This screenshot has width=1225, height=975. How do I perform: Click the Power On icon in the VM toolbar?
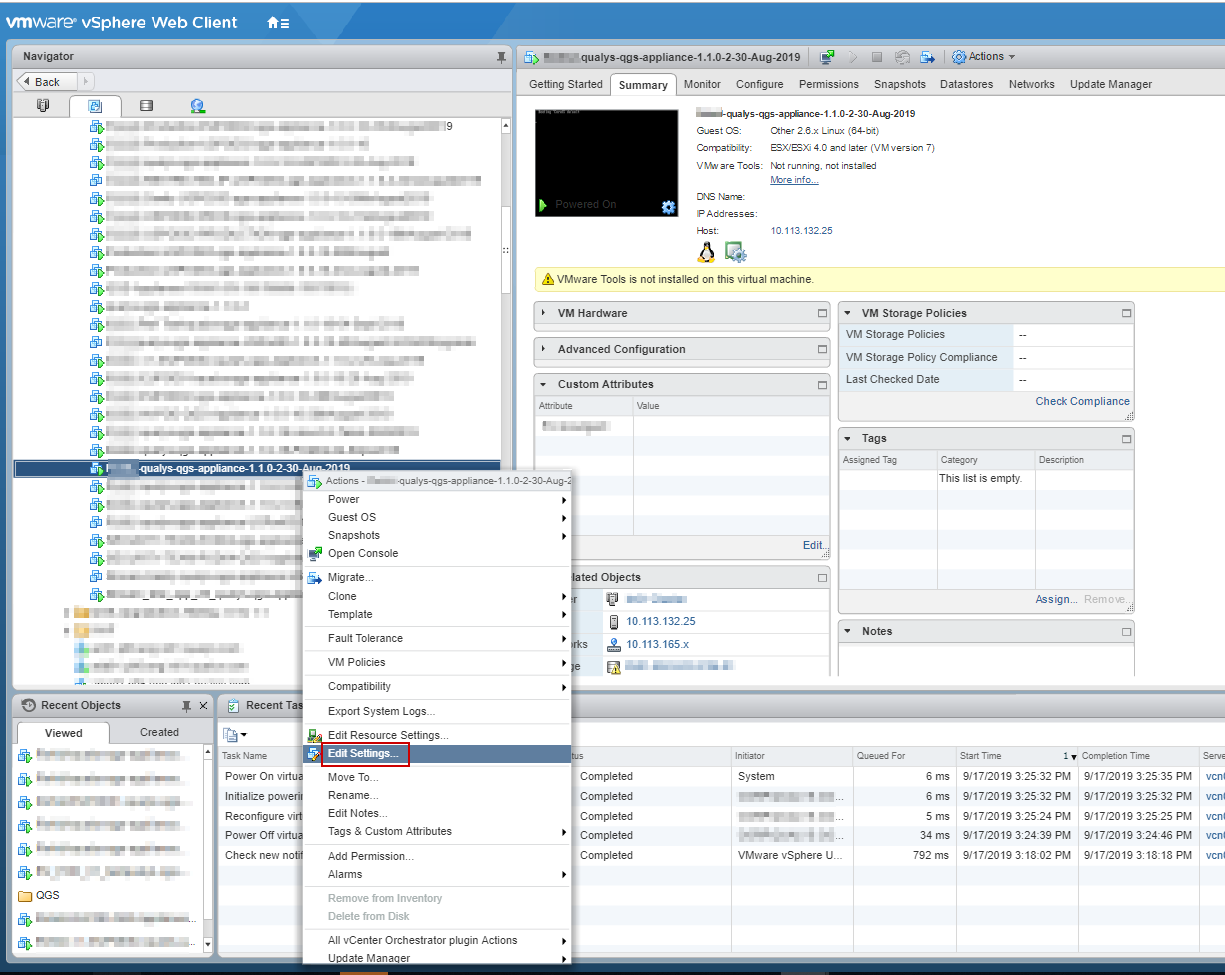[855, 57]
